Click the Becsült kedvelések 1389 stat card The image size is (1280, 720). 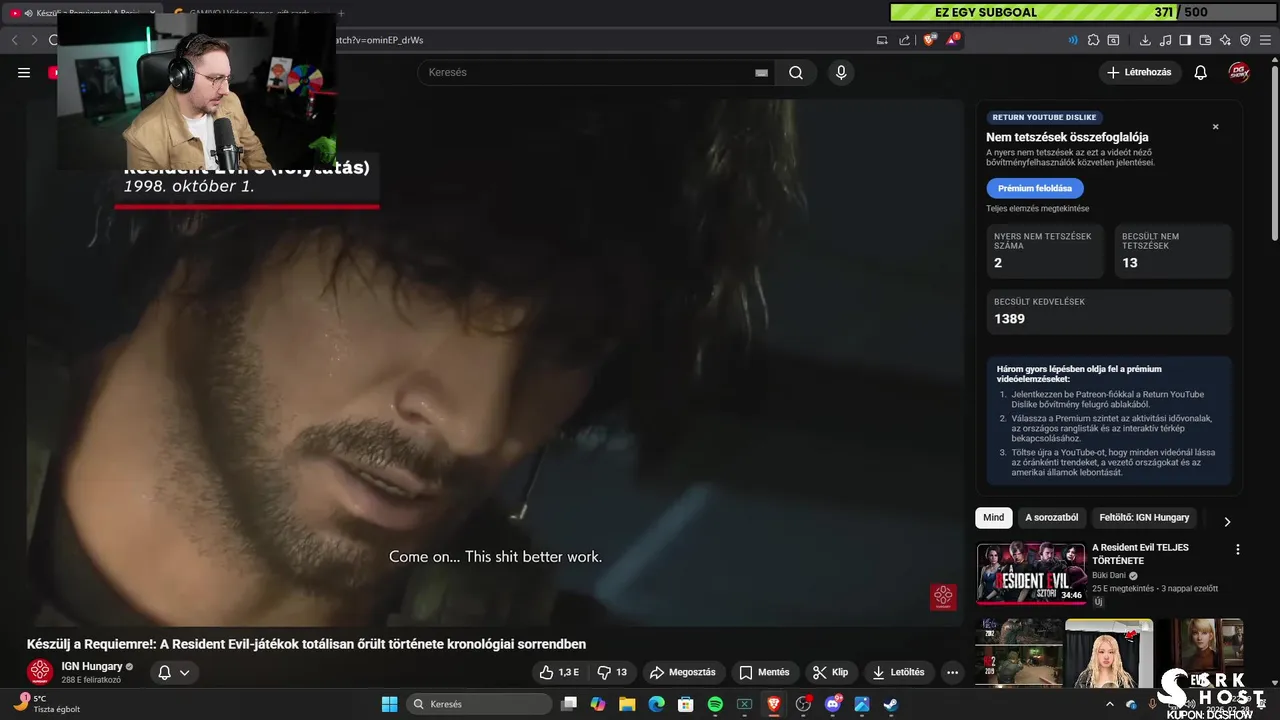[1109, 311]
